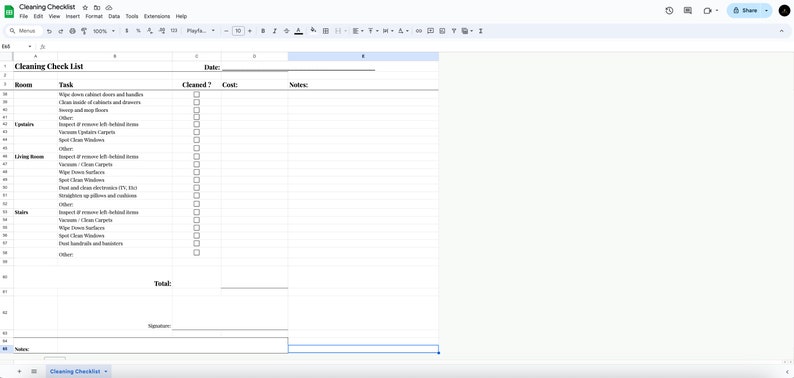This screenshot has height=378, width=794.
Task: Click the print icon
Action: point(72,31)
